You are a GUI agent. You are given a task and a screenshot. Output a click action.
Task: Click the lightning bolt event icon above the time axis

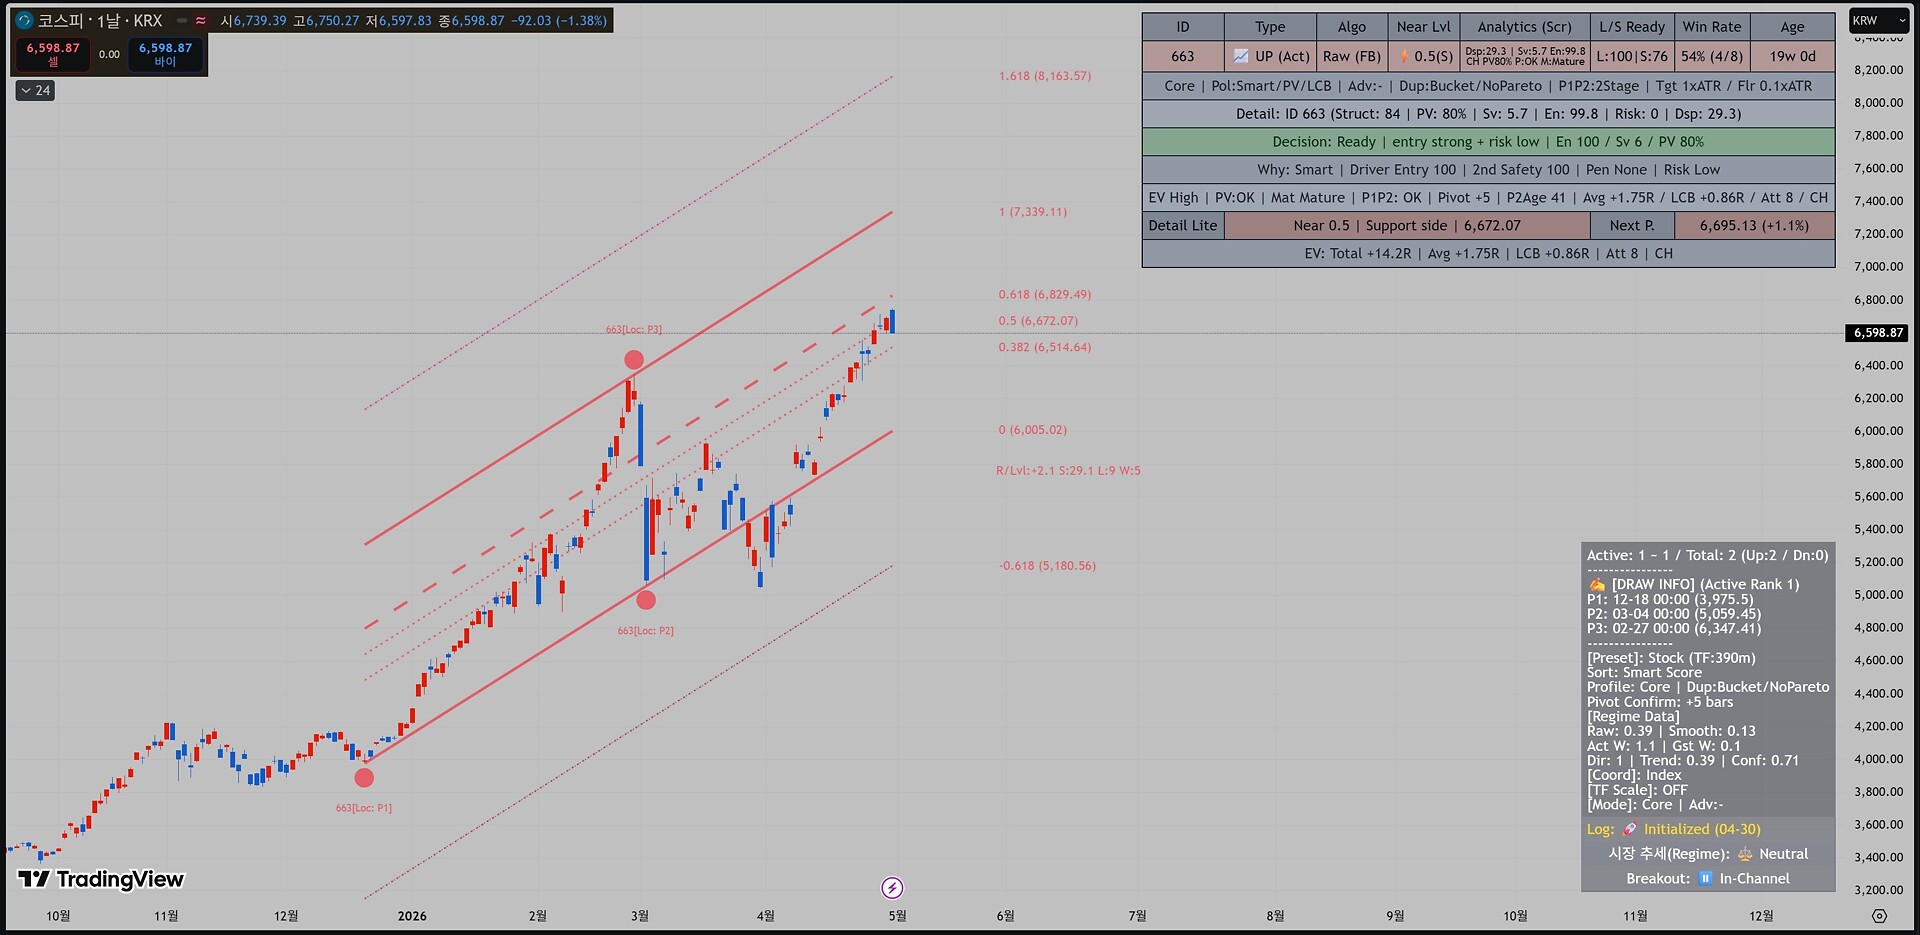coord(892,888)
